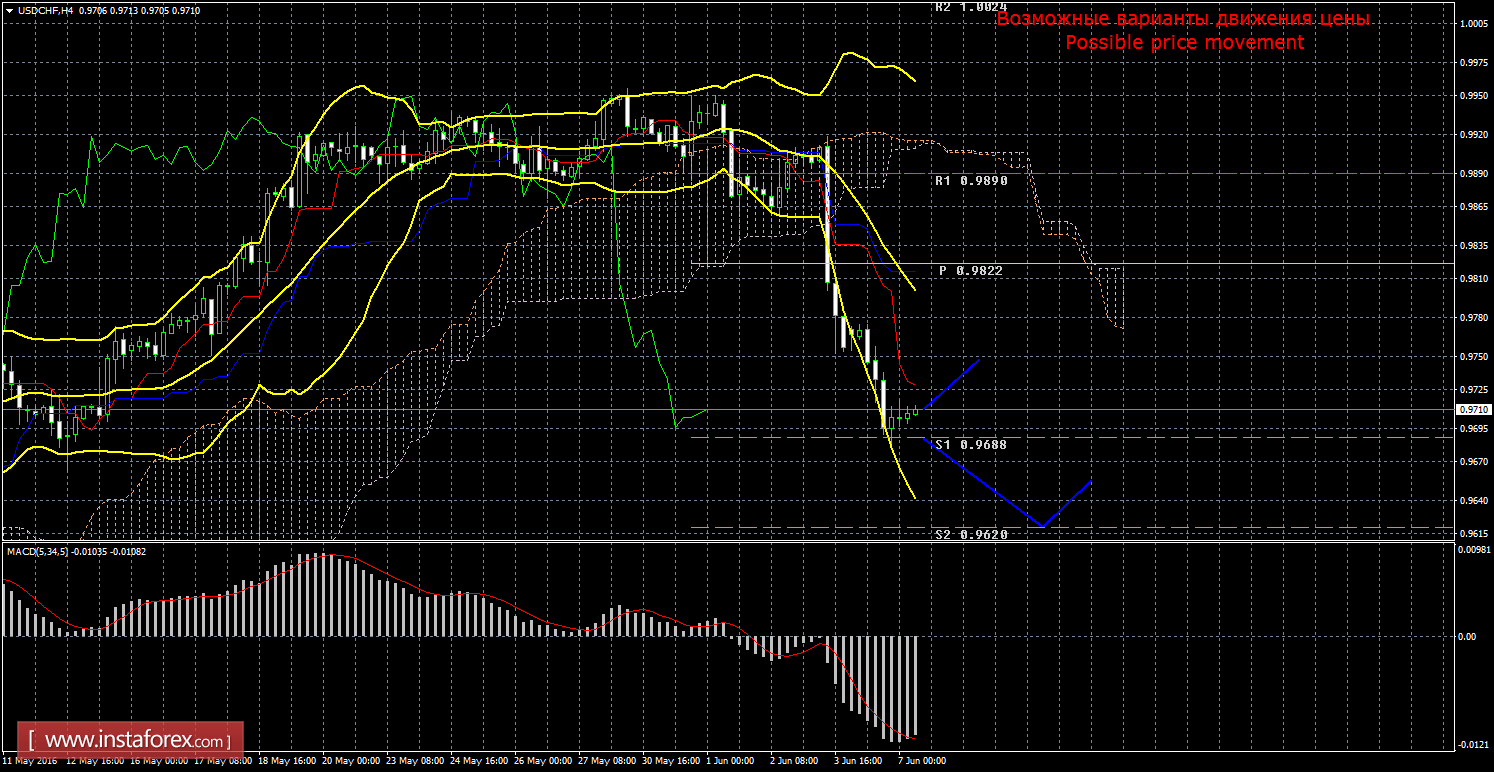Click price axis value 0.9920
Image resolution: width=1494 pixels, height=772 pixels.
(x=1472, y=134)
